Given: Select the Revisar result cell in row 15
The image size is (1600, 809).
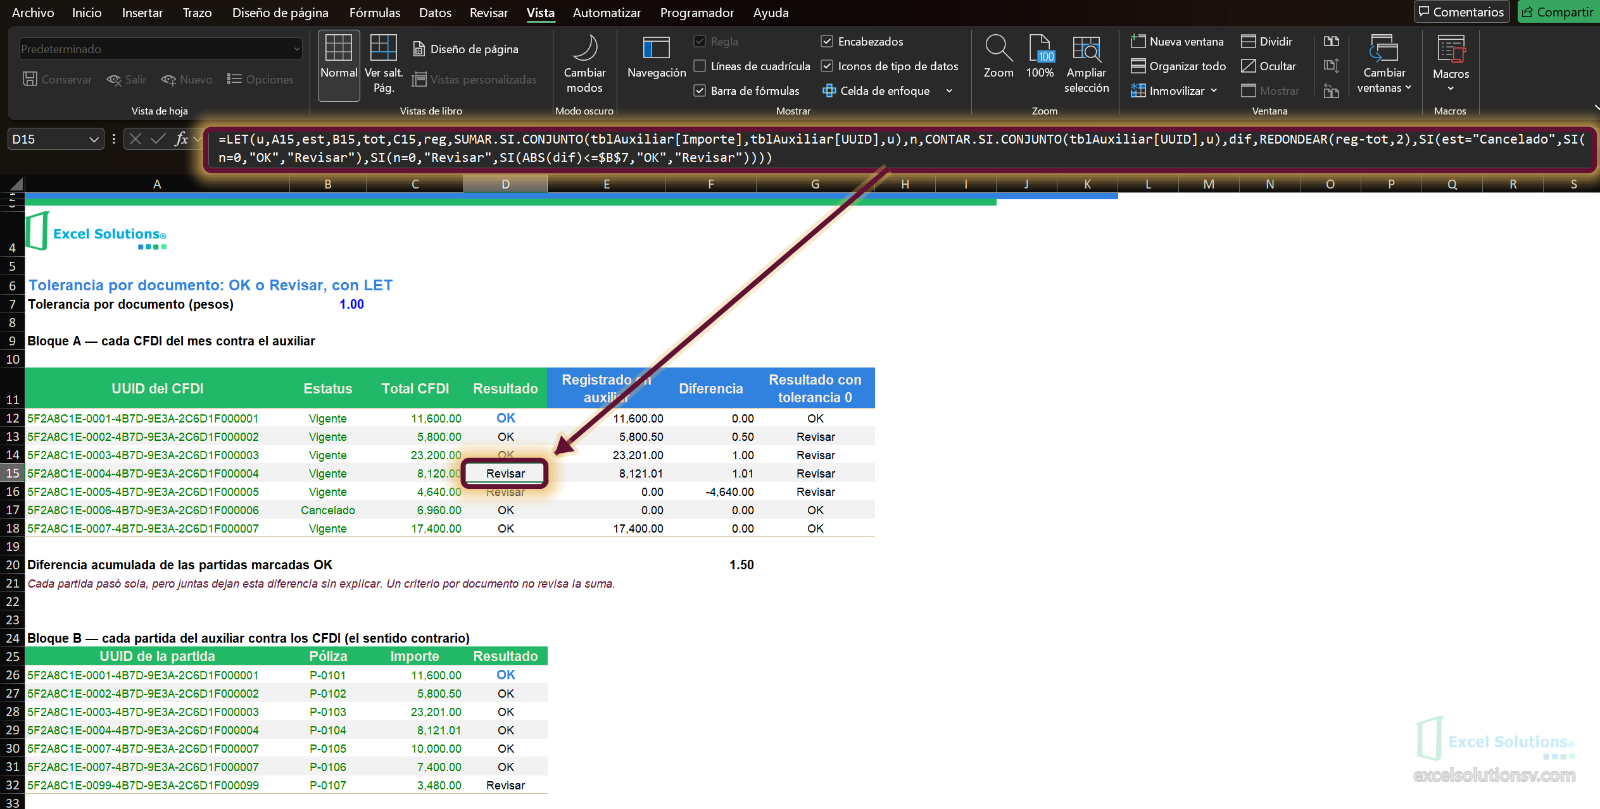Looking at the screenshot, I should pyautogui.click(x=505, y=473).
